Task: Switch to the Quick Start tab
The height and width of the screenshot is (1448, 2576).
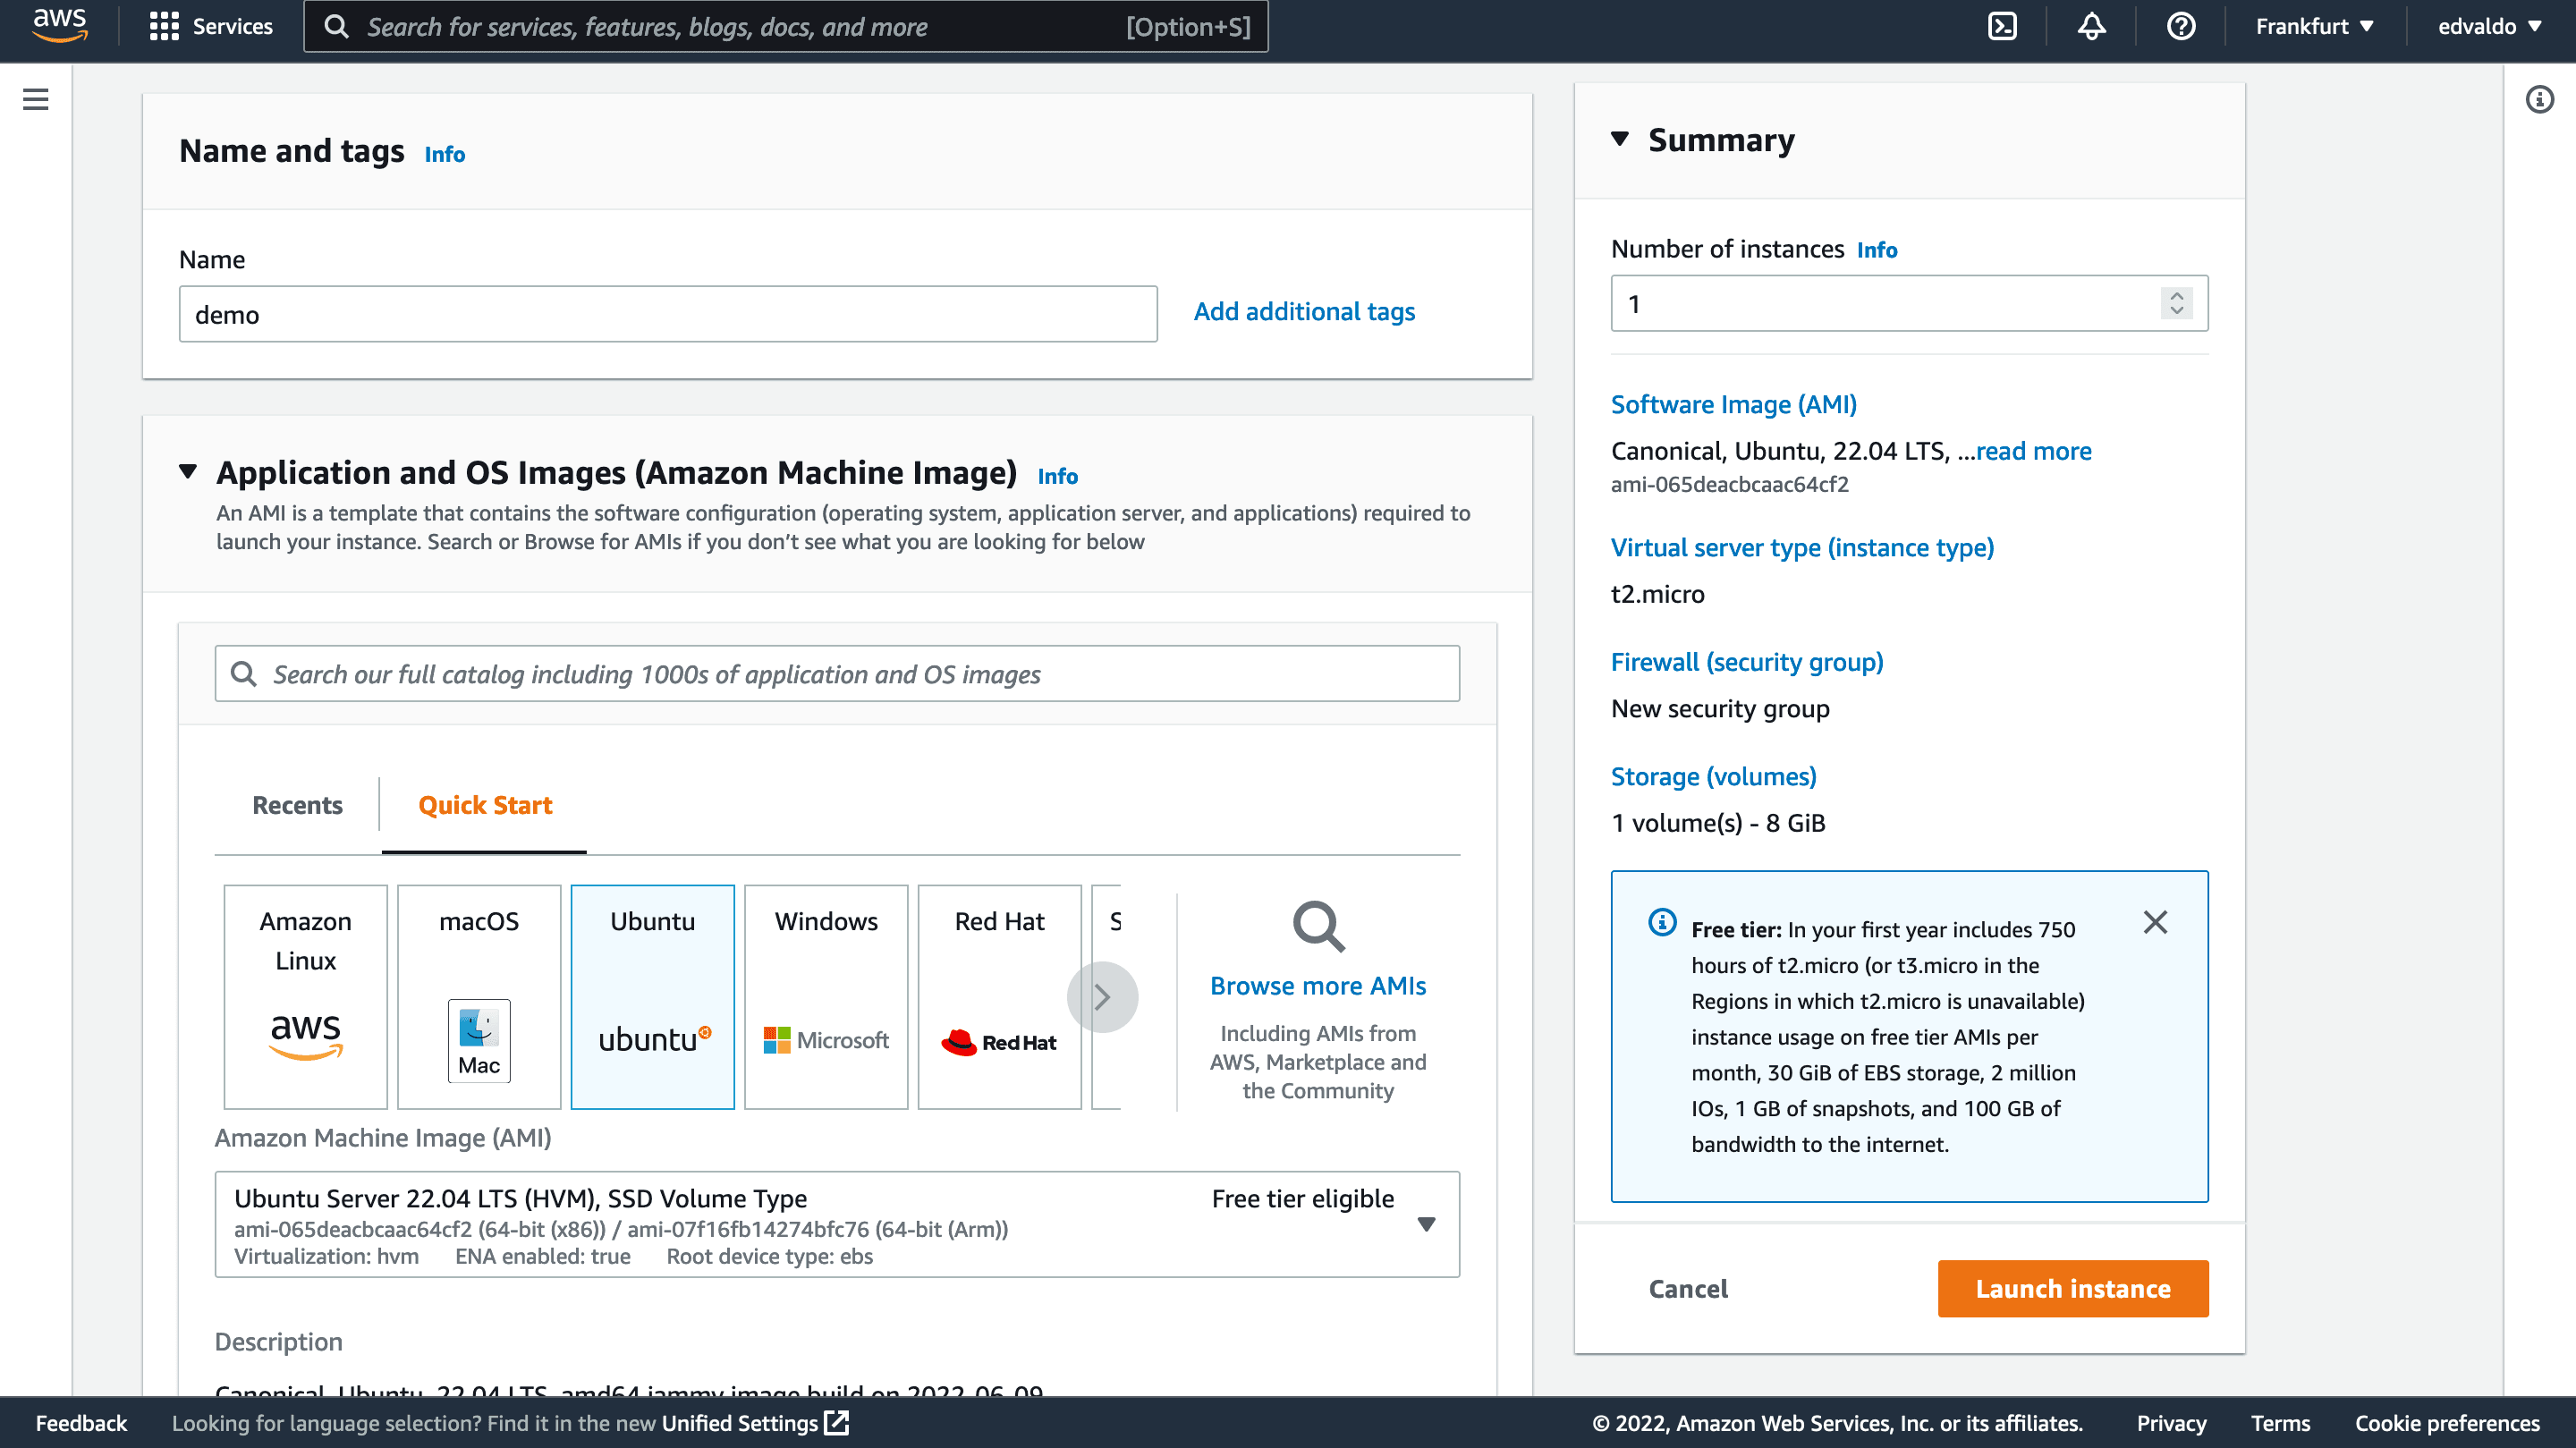Action: click(x=485, y=805)
